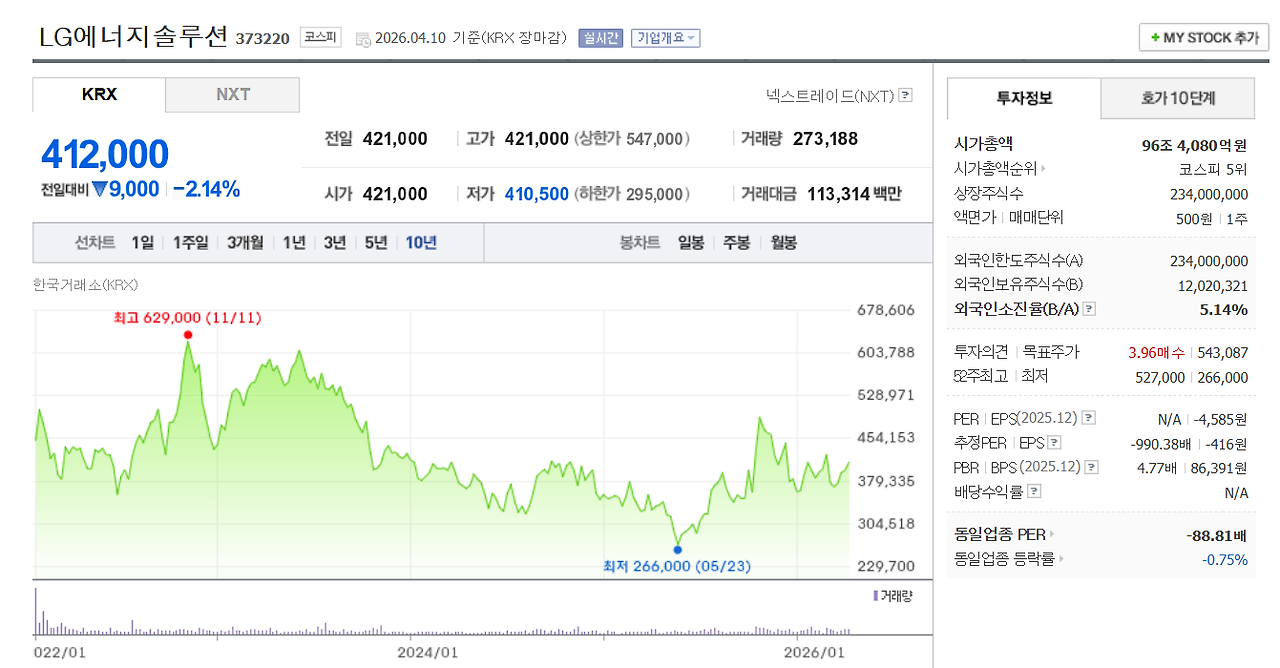Click the volume bars at the chart bottom

point(442,612)
